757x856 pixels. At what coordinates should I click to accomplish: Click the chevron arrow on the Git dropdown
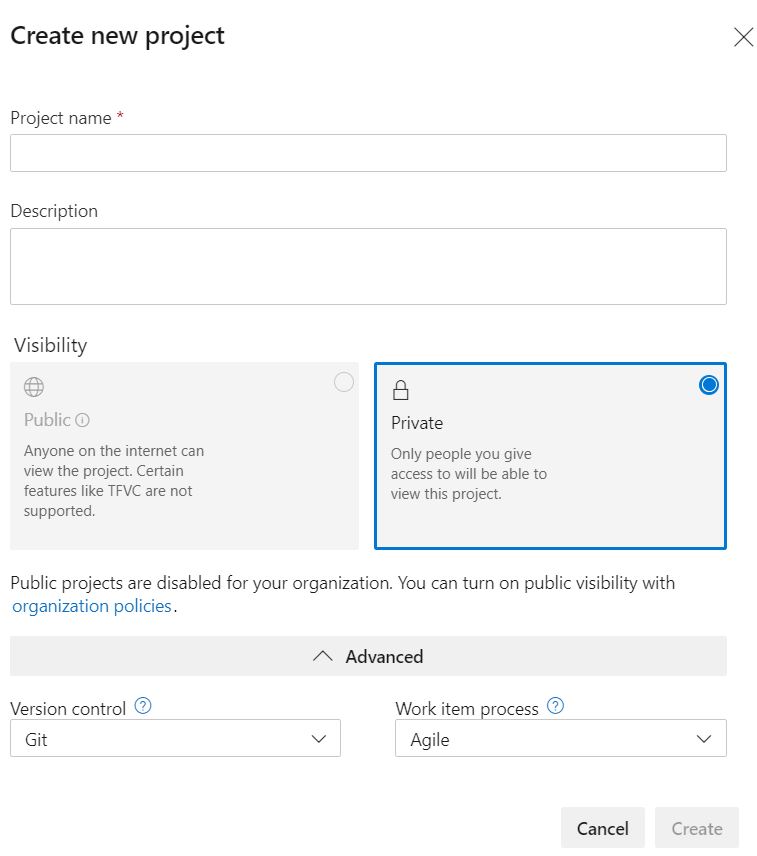318,738
